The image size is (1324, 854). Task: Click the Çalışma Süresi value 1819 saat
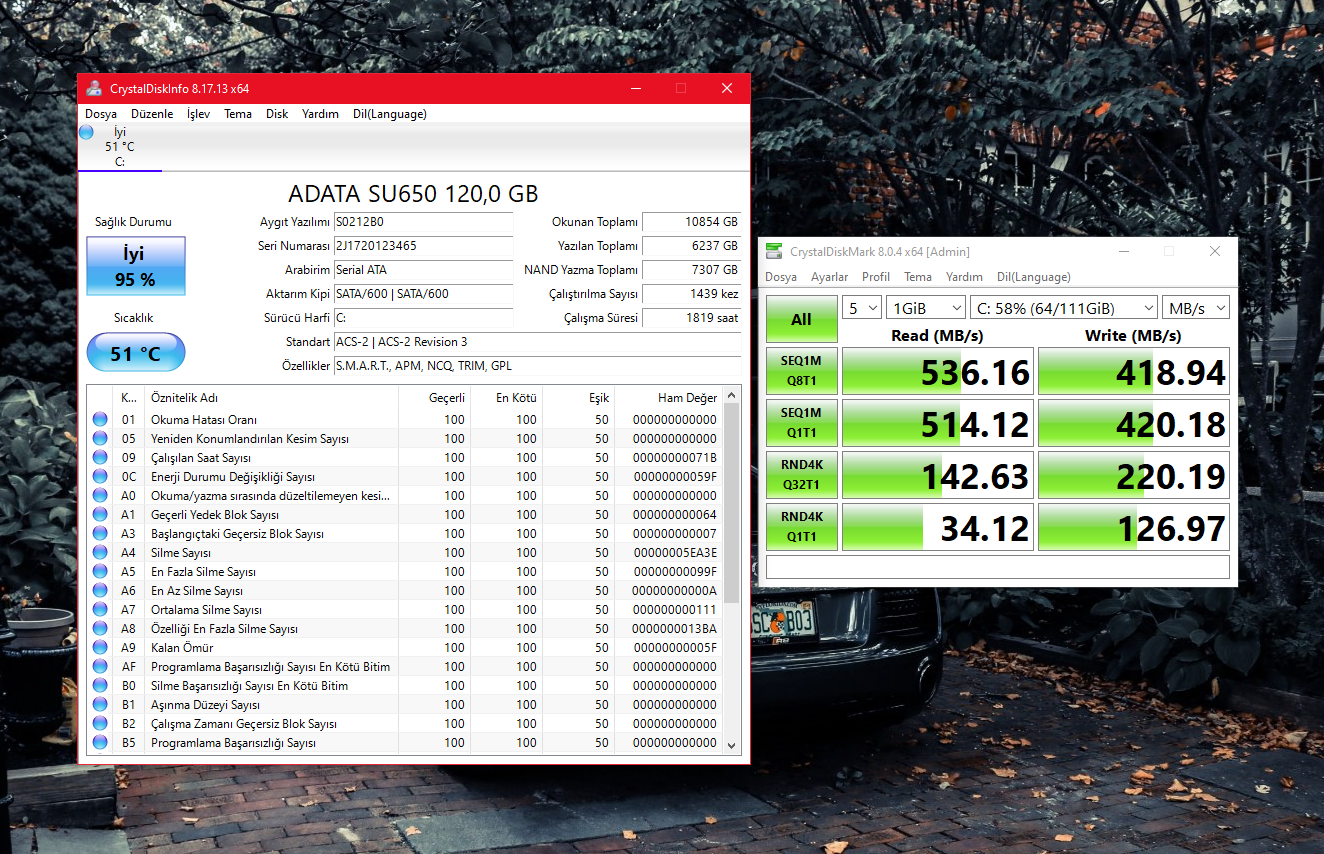[691, 318]
